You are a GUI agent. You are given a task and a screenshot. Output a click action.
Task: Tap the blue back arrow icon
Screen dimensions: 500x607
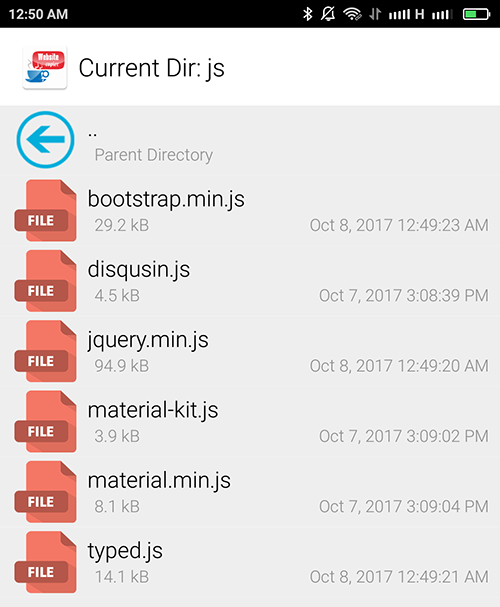pyautogui.click(x=45, y=140)
